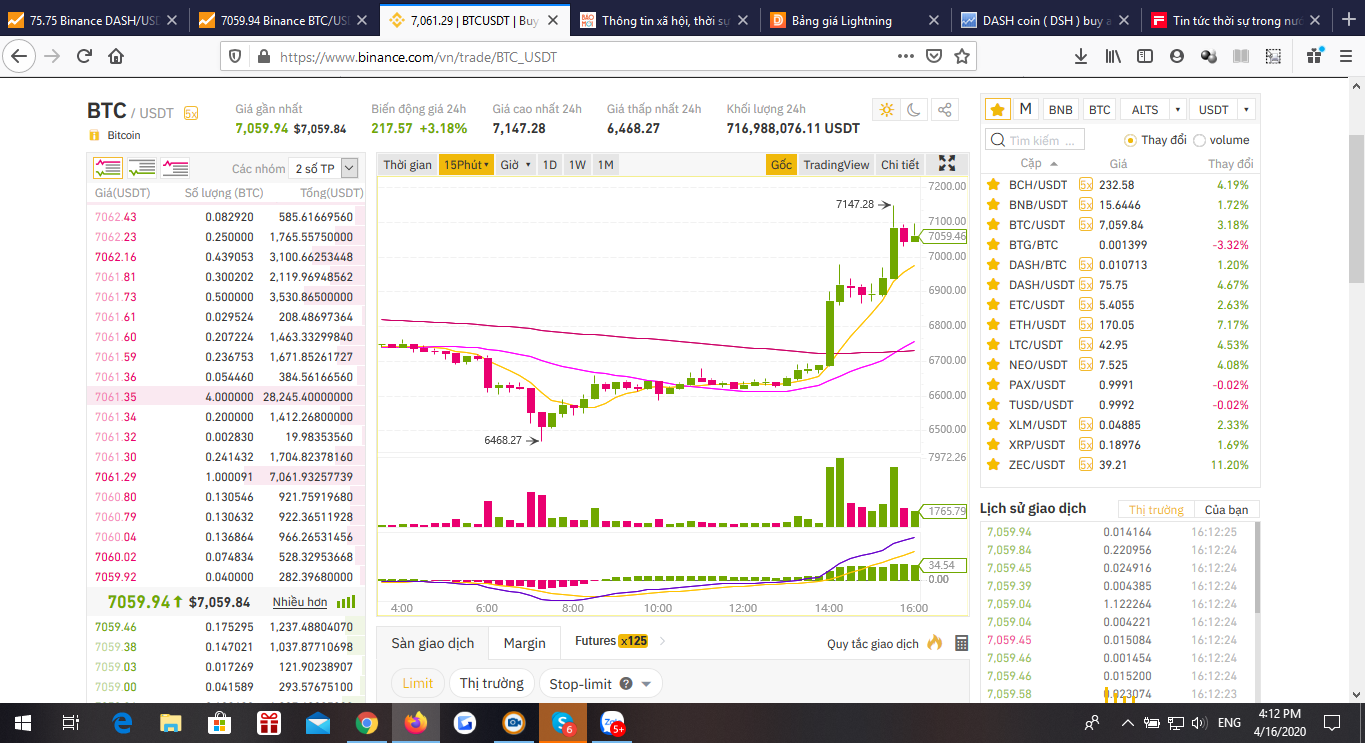Open Windows File Explorer from the taskbar
Viewport: 1365px width, 743px height.
(171, 723)
